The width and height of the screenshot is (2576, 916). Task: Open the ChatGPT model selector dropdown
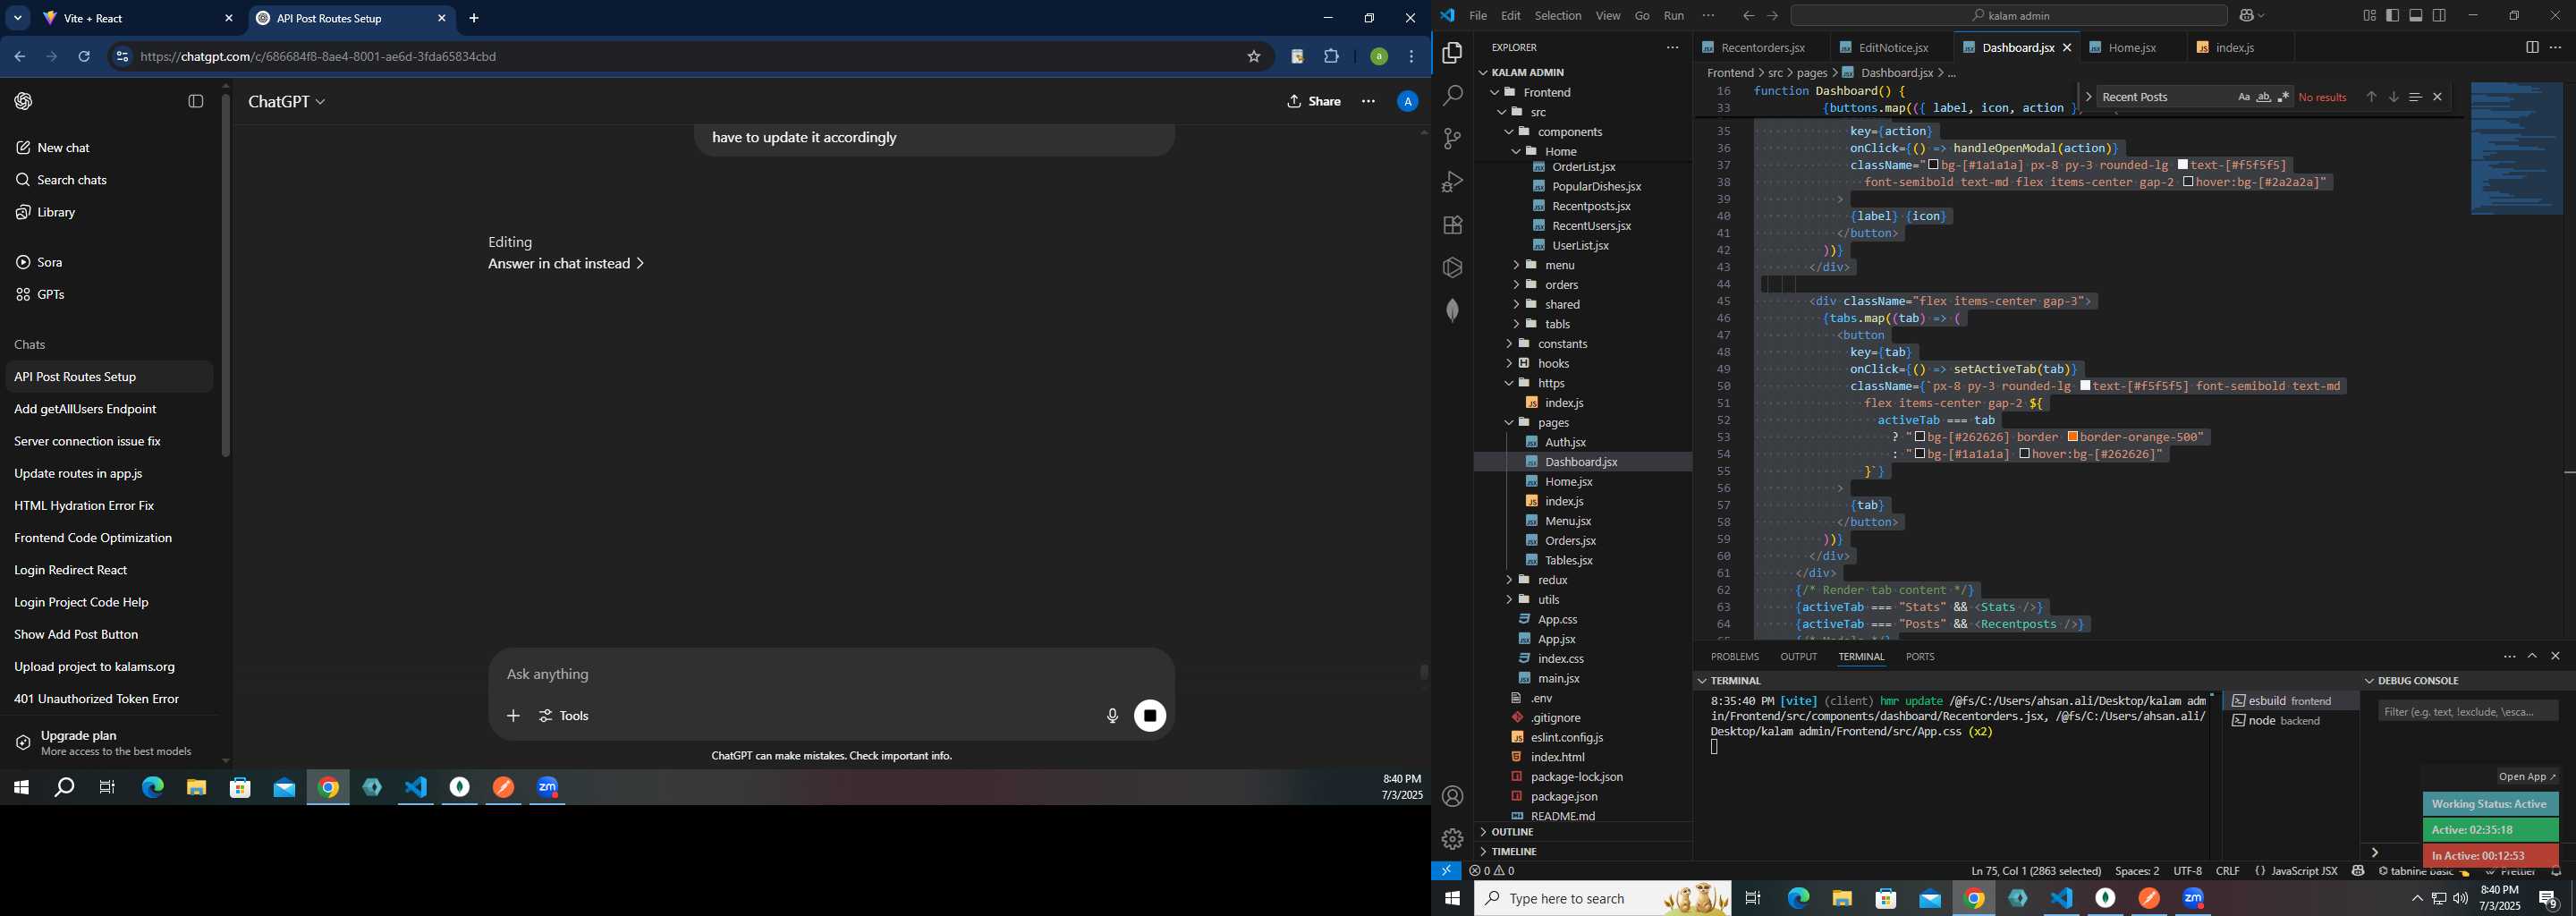click(x=287, y=102)
